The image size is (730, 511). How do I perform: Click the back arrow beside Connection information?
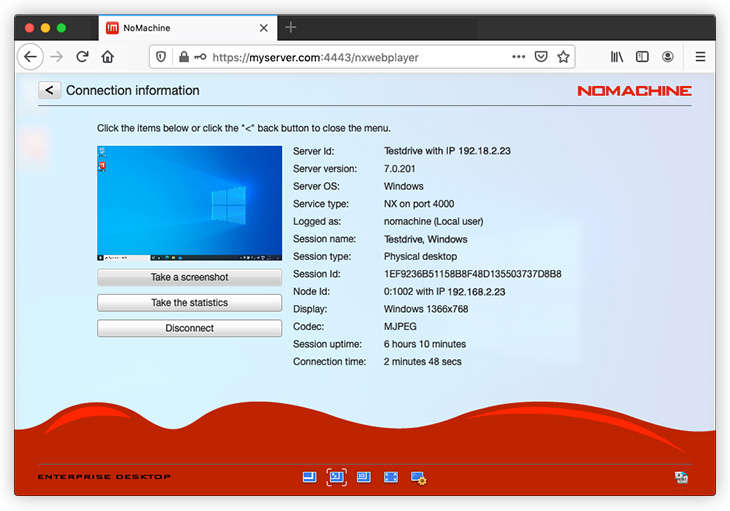click(49, 90)
